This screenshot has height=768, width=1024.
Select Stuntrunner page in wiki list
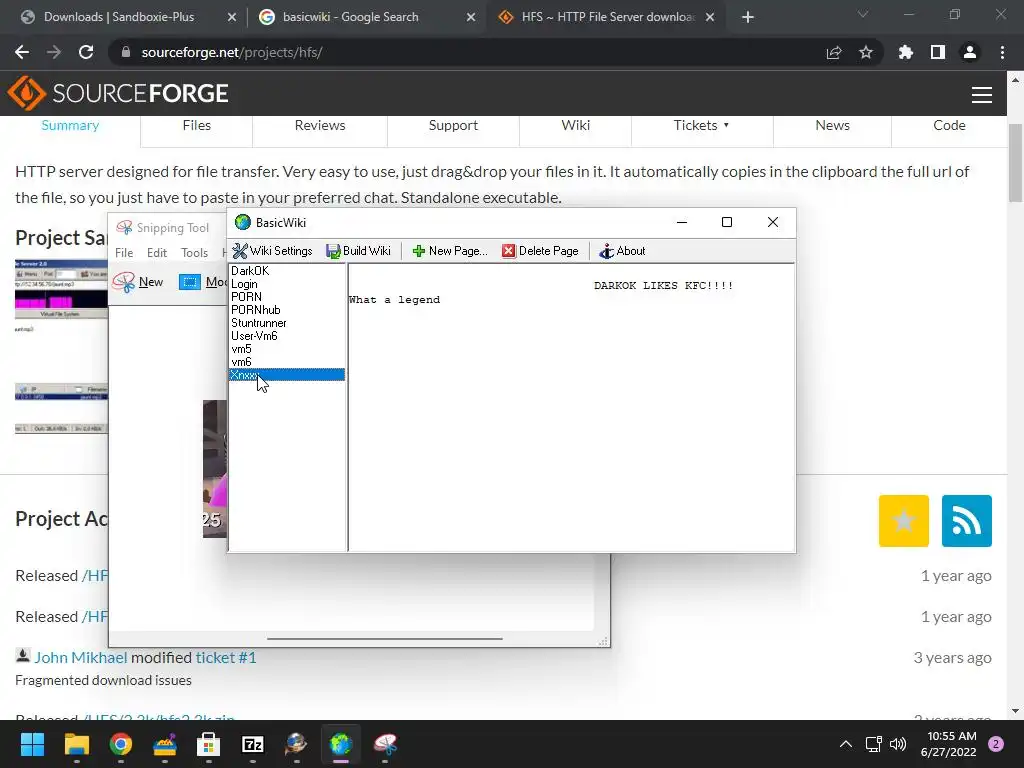(287, 323)
